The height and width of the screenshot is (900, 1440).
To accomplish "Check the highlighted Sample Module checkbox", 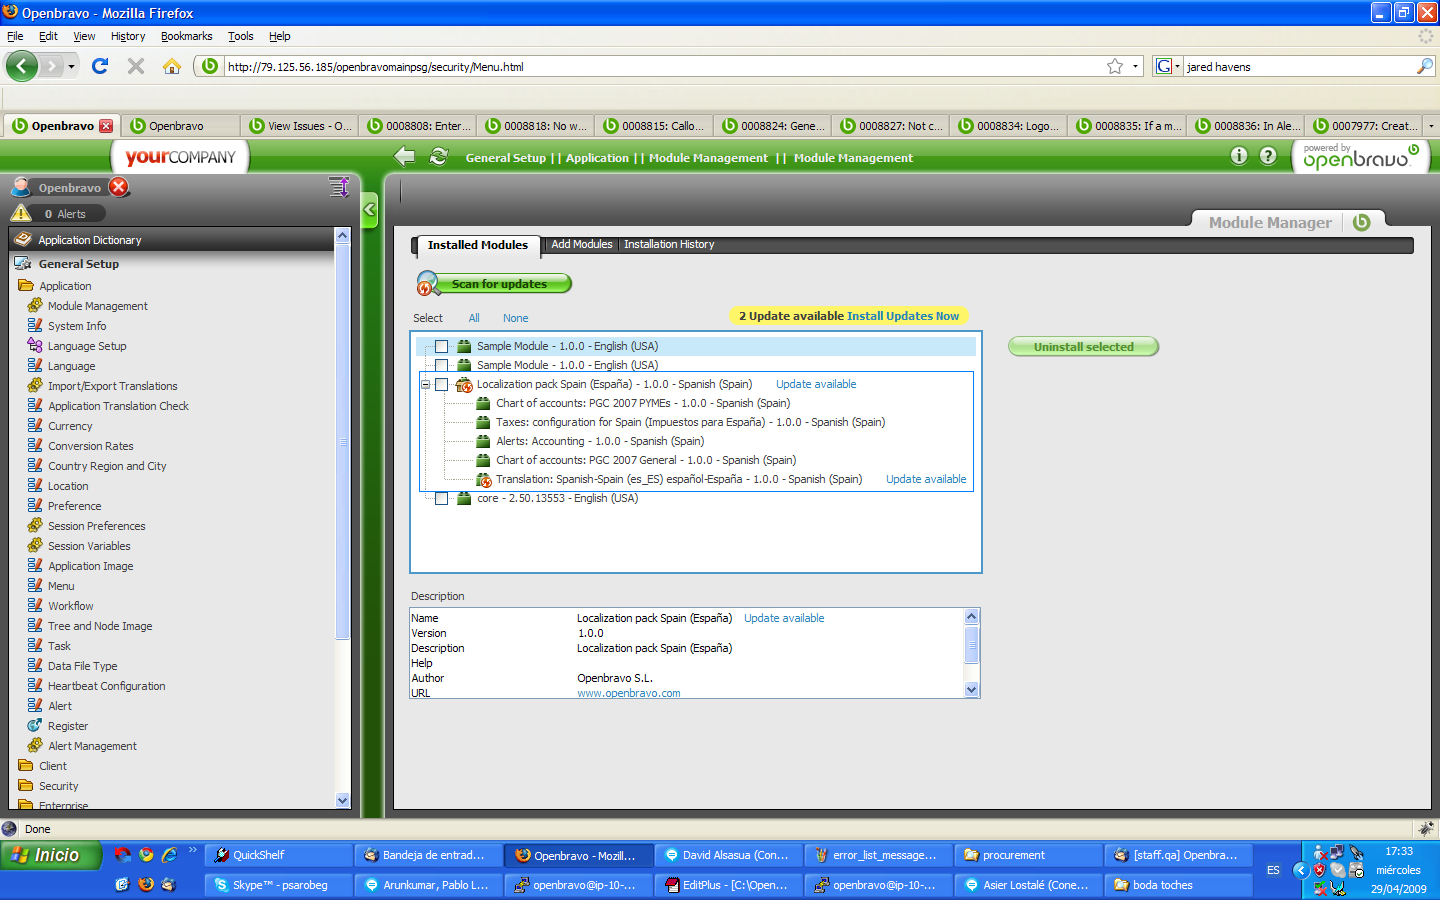I will tap(441, 347).
